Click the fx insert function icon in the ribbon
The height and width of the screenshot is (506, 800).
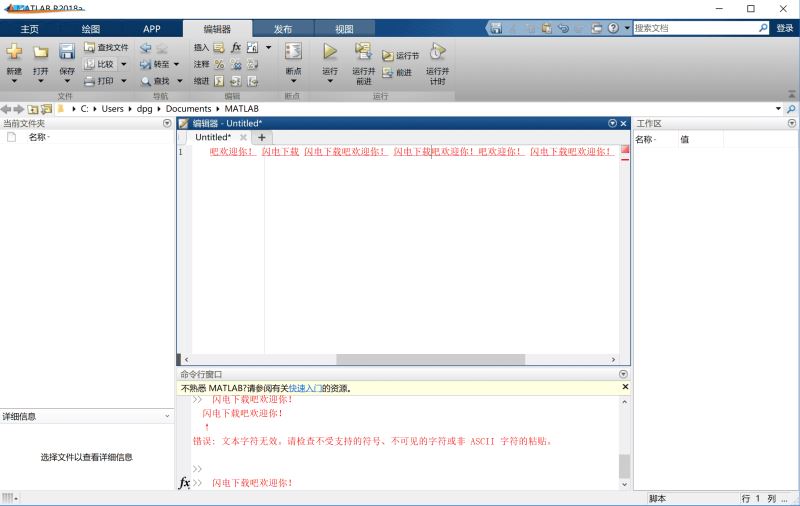236,47
